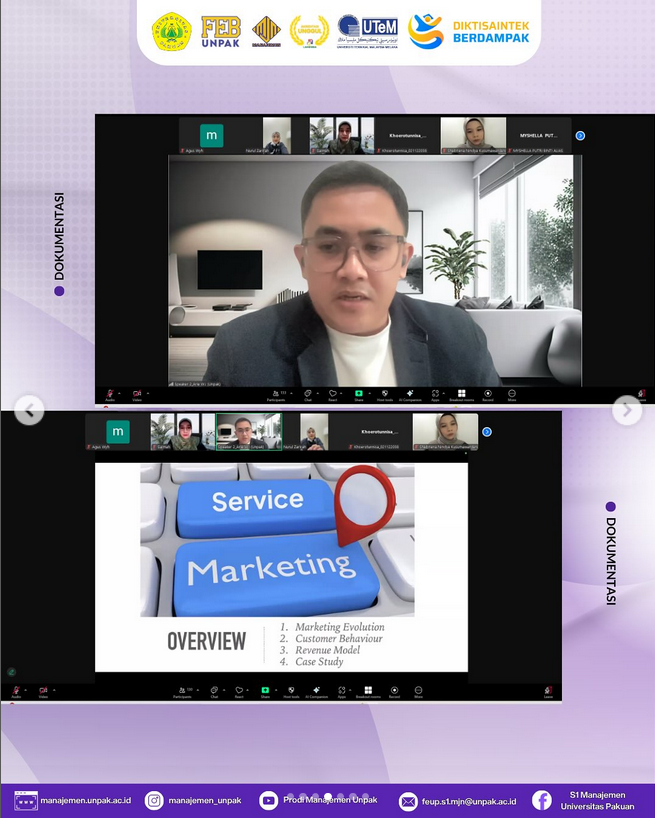
Task: Click the UTeM logo in header
Action: (x=368, y=31)
